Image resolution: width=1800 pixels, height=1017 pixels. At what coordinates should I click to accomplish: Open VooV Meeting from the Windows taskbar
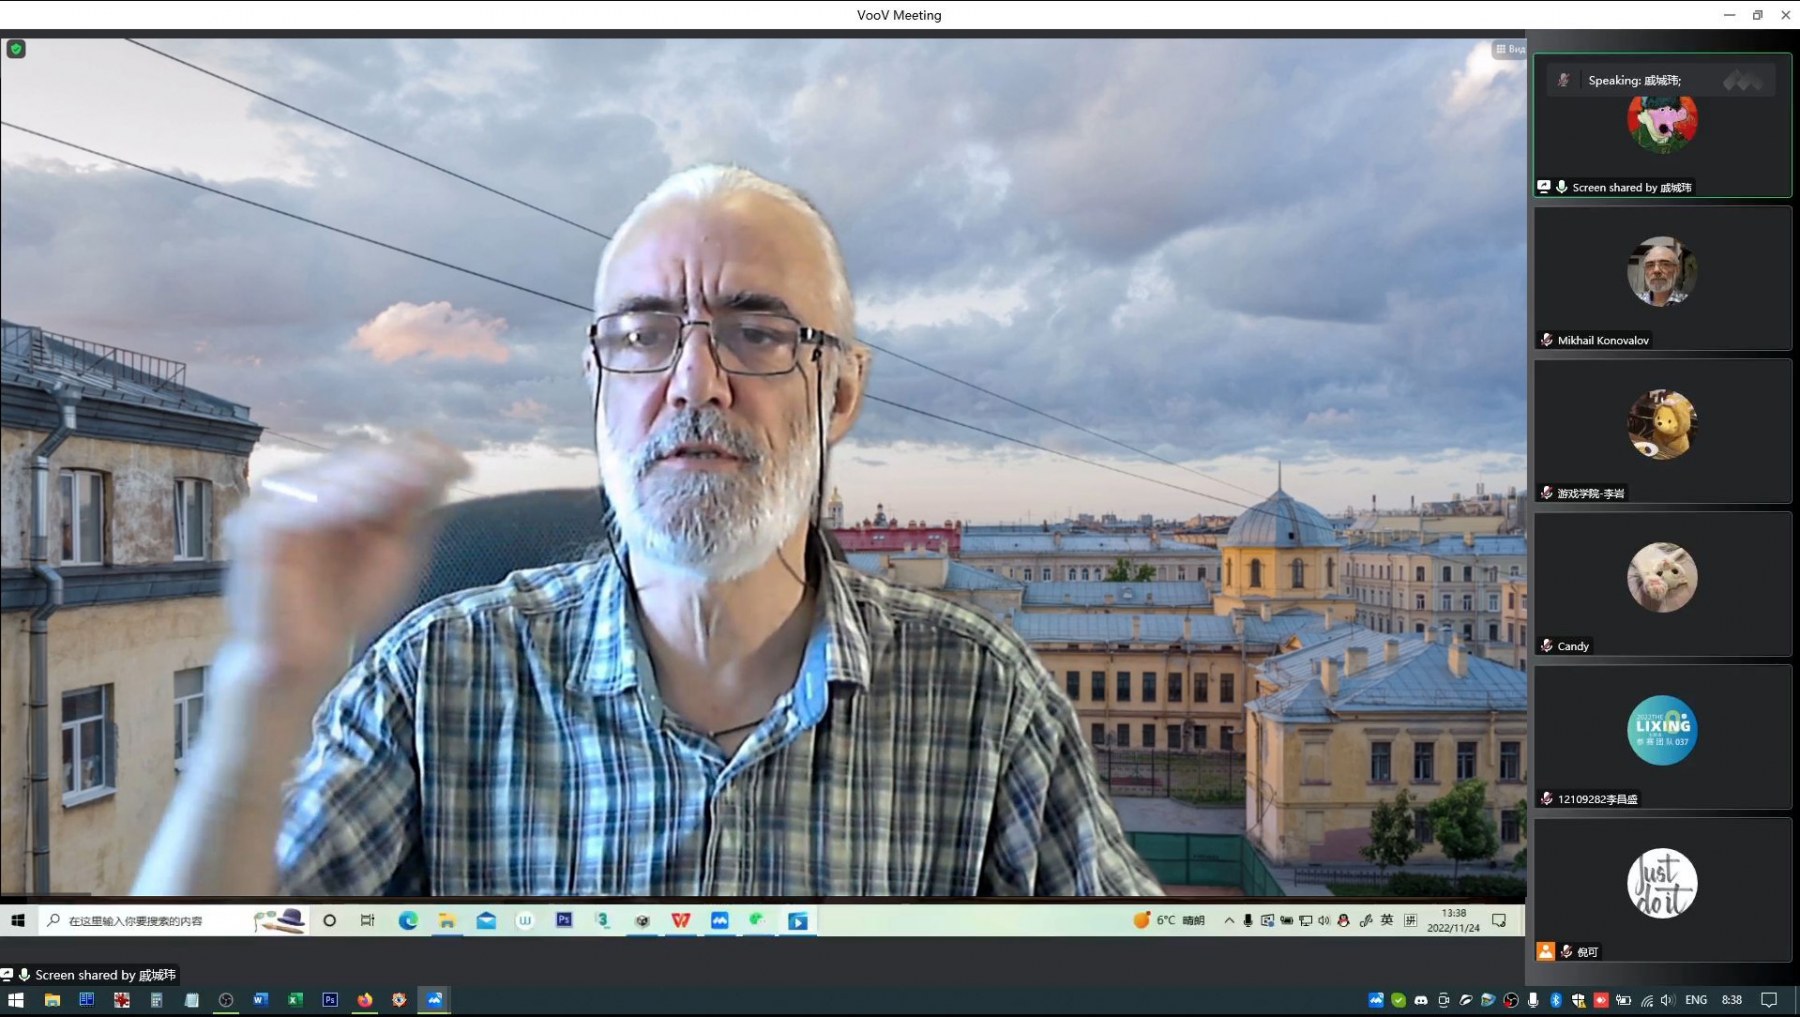click(x=434, y=1000)
